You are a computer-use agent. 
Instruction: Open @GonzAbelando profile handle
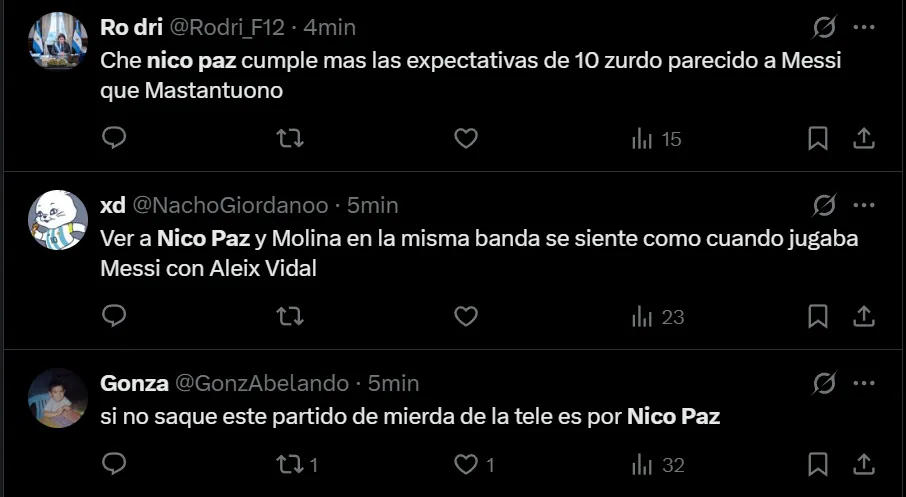click(262, 383)
